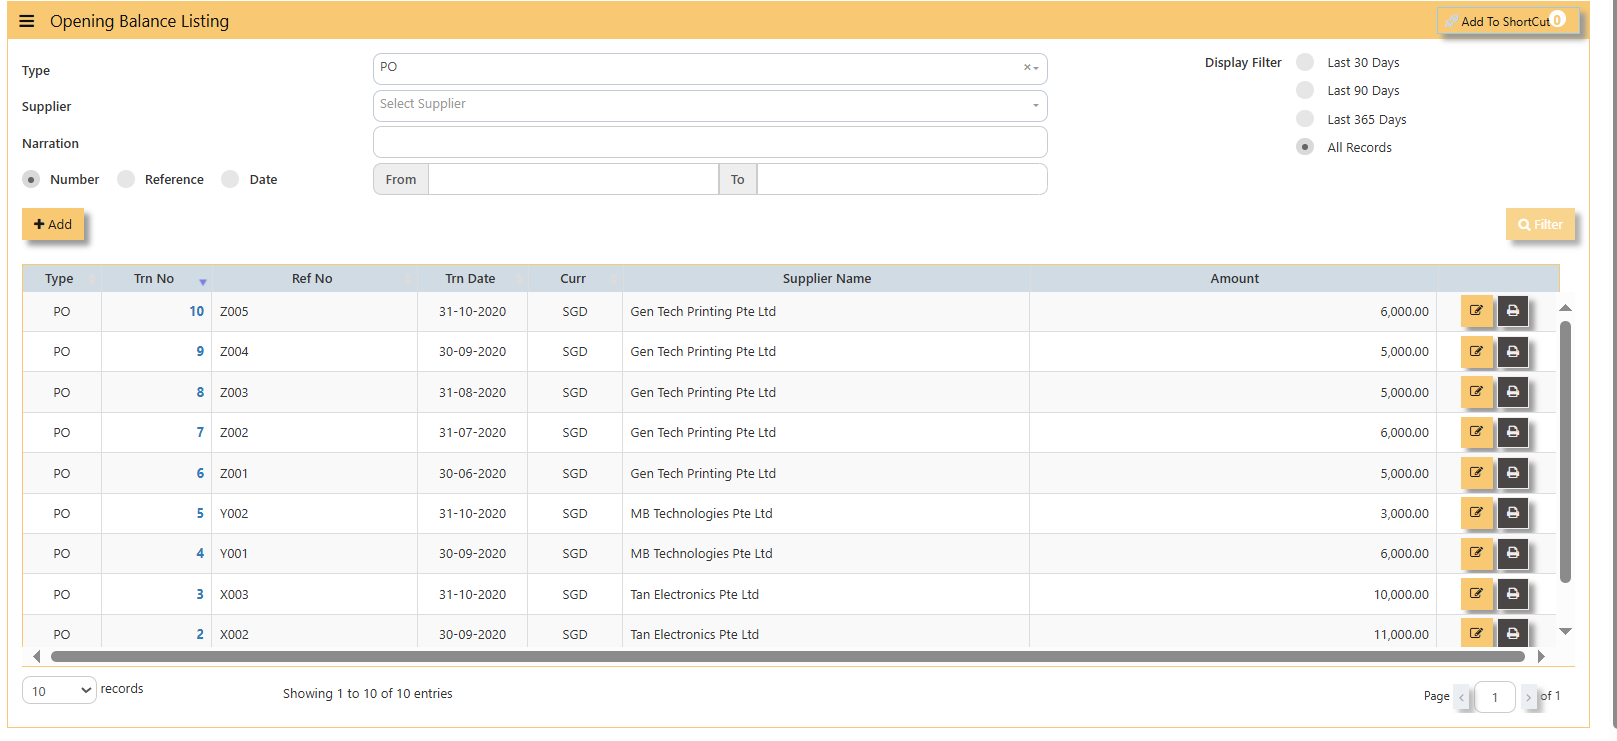Focus the Narration input field
The width and height of the screenshot is (1617, 741).
pos(710,142)
